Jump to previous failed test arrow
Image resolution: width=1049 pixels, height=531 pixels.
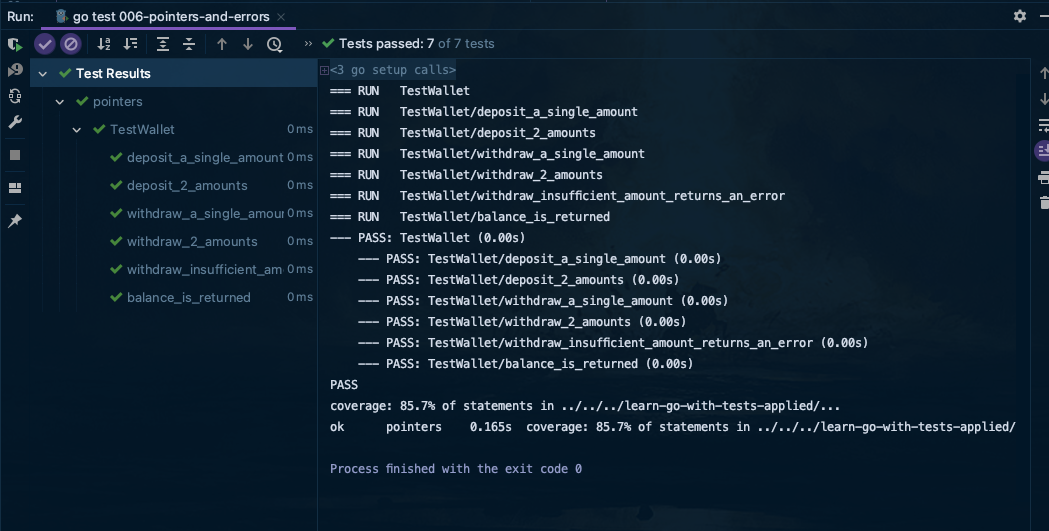click(221, 44)
